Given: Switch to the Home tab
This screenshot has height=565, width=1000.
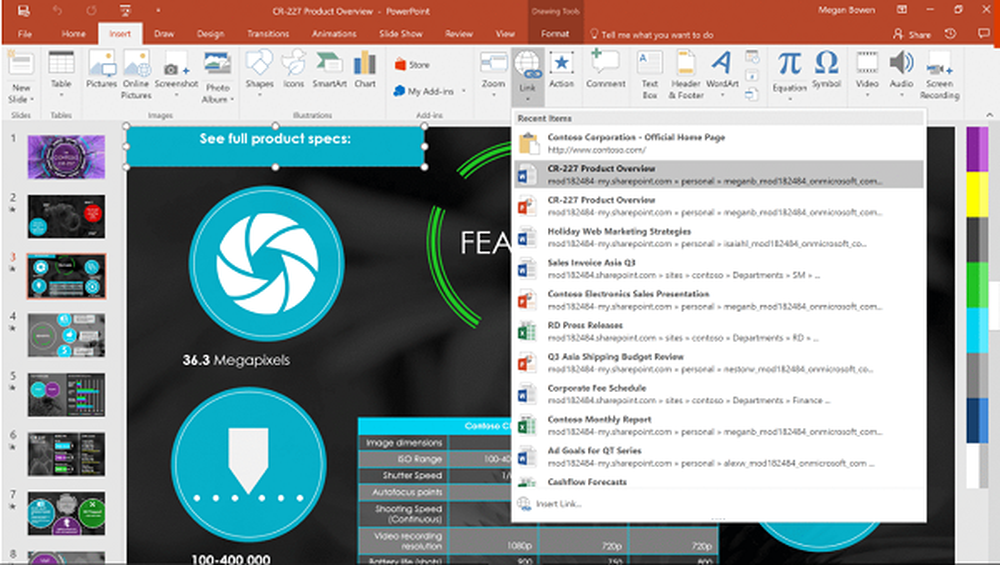Looking at the screenshot, I should pyautogui.click(x=73, y=34).
